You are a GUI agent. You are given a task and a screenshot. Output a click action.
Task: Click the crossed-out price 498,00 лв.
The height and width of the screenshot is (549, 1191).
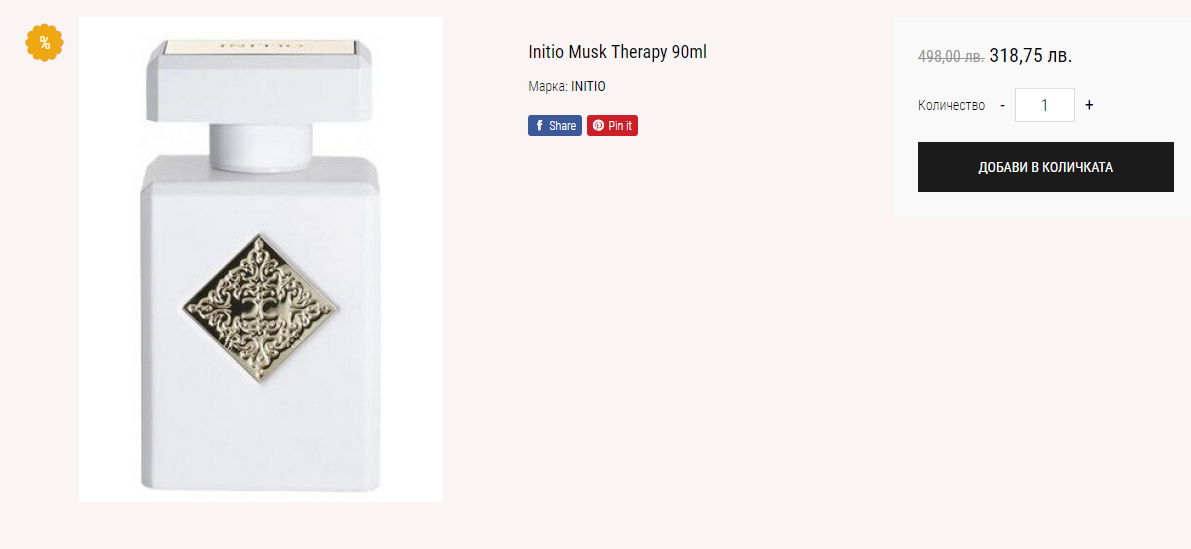pyautogui.click(x=951, y=56)
